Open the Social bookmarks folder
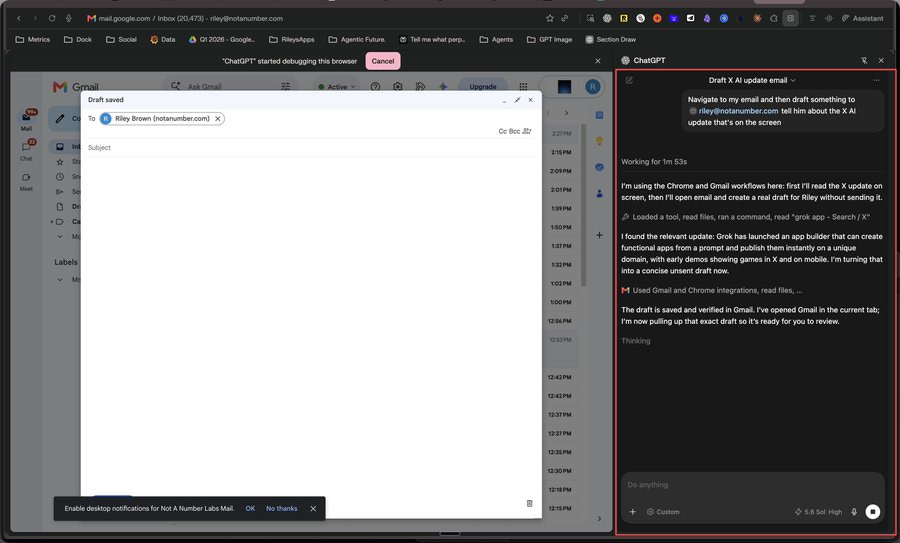The image size is (900, 543). point(121,40)
